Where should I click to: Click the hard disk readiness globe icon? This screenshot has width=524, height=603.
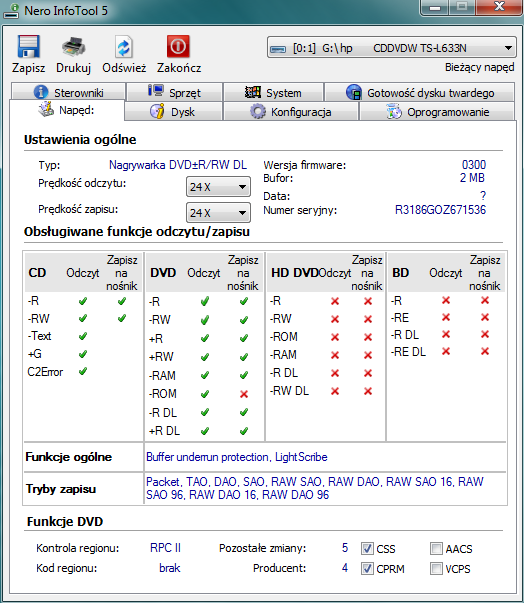353,92
